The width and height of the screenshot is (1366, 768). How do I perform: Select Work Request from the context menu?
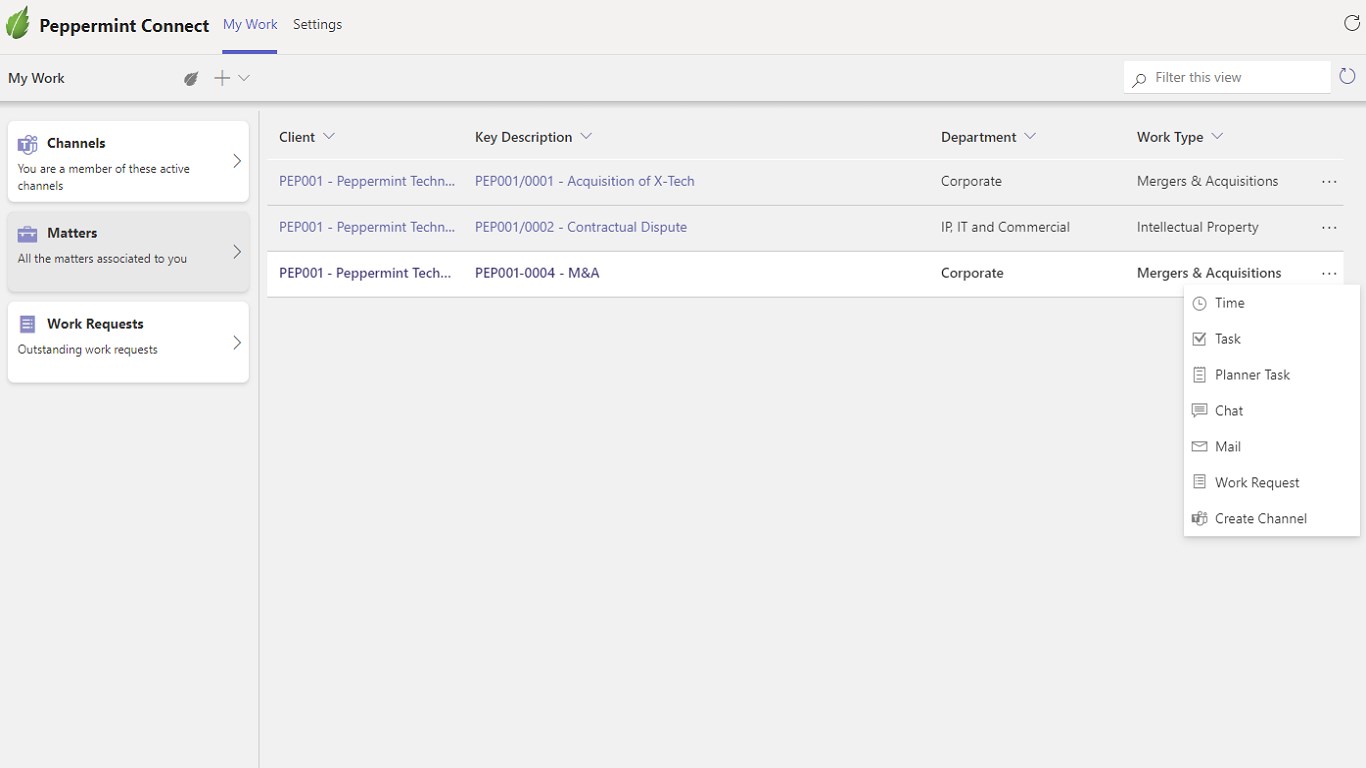click(x=1257, y=482)
